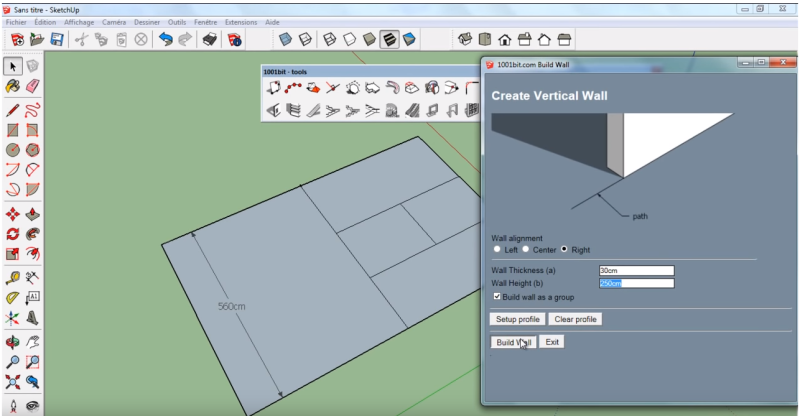Select Center wall alignment
The width and height of the screenshot is (800, 416).
coord(526,249)
